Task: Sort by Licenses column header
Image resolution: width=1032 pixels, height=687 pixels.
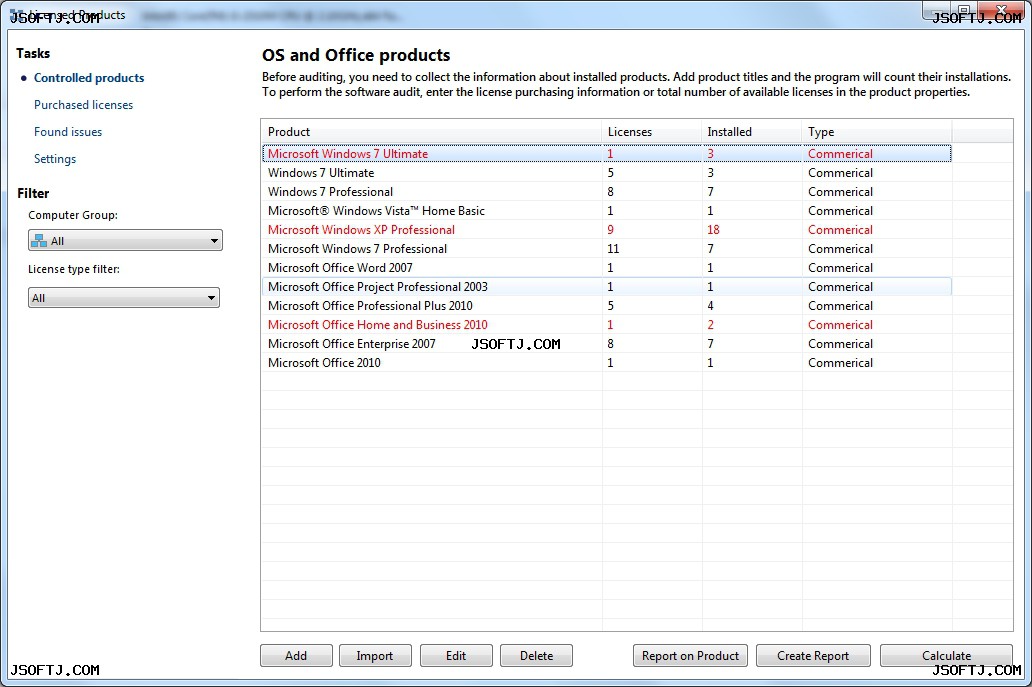Action: (652, 132)
